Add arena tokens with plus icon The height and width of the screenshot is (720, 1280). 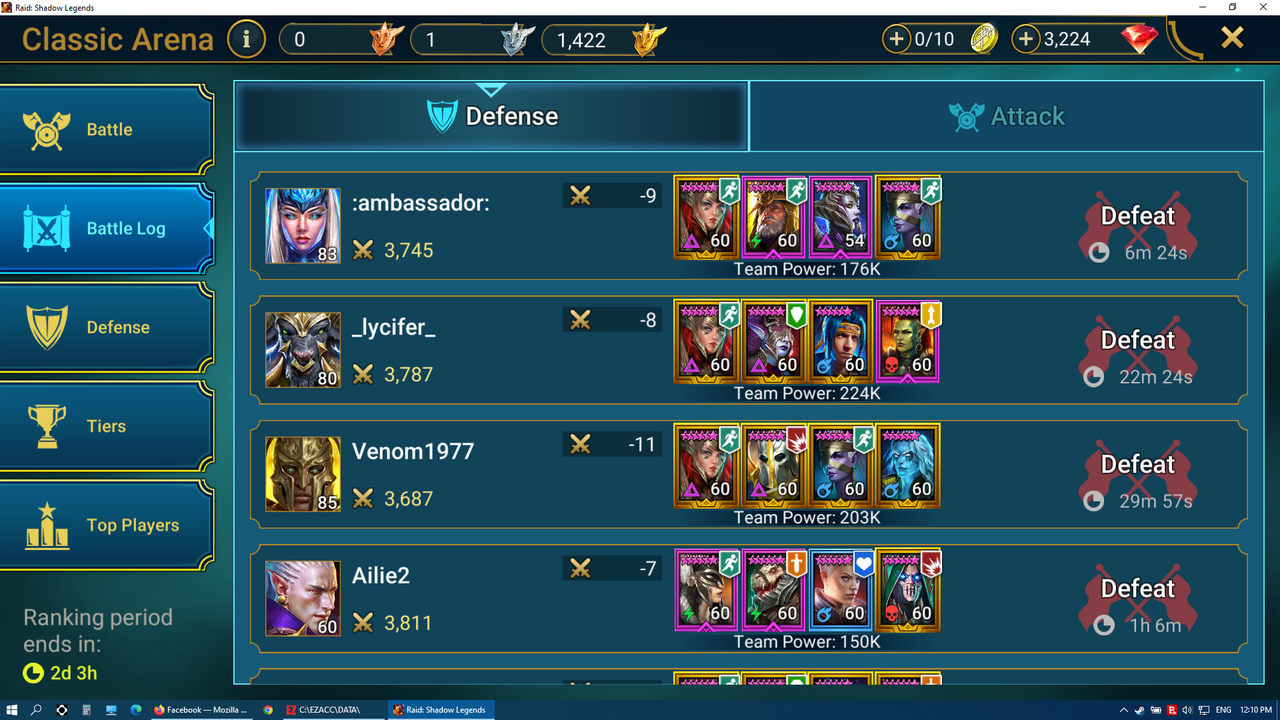click(896, 40)
